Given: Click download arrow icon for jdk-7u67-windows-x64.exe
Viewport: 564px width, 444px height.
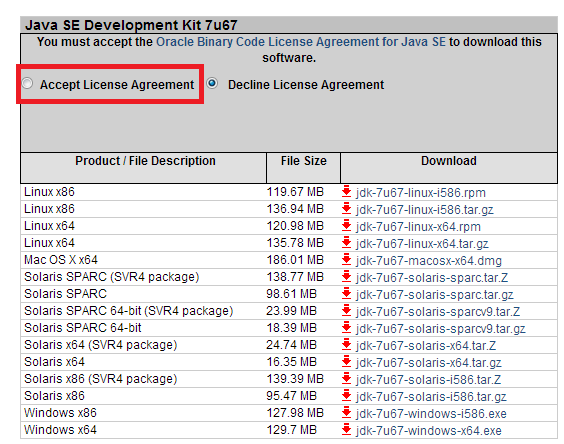Looking at the screenshot, I should click(x=346, y=430).
